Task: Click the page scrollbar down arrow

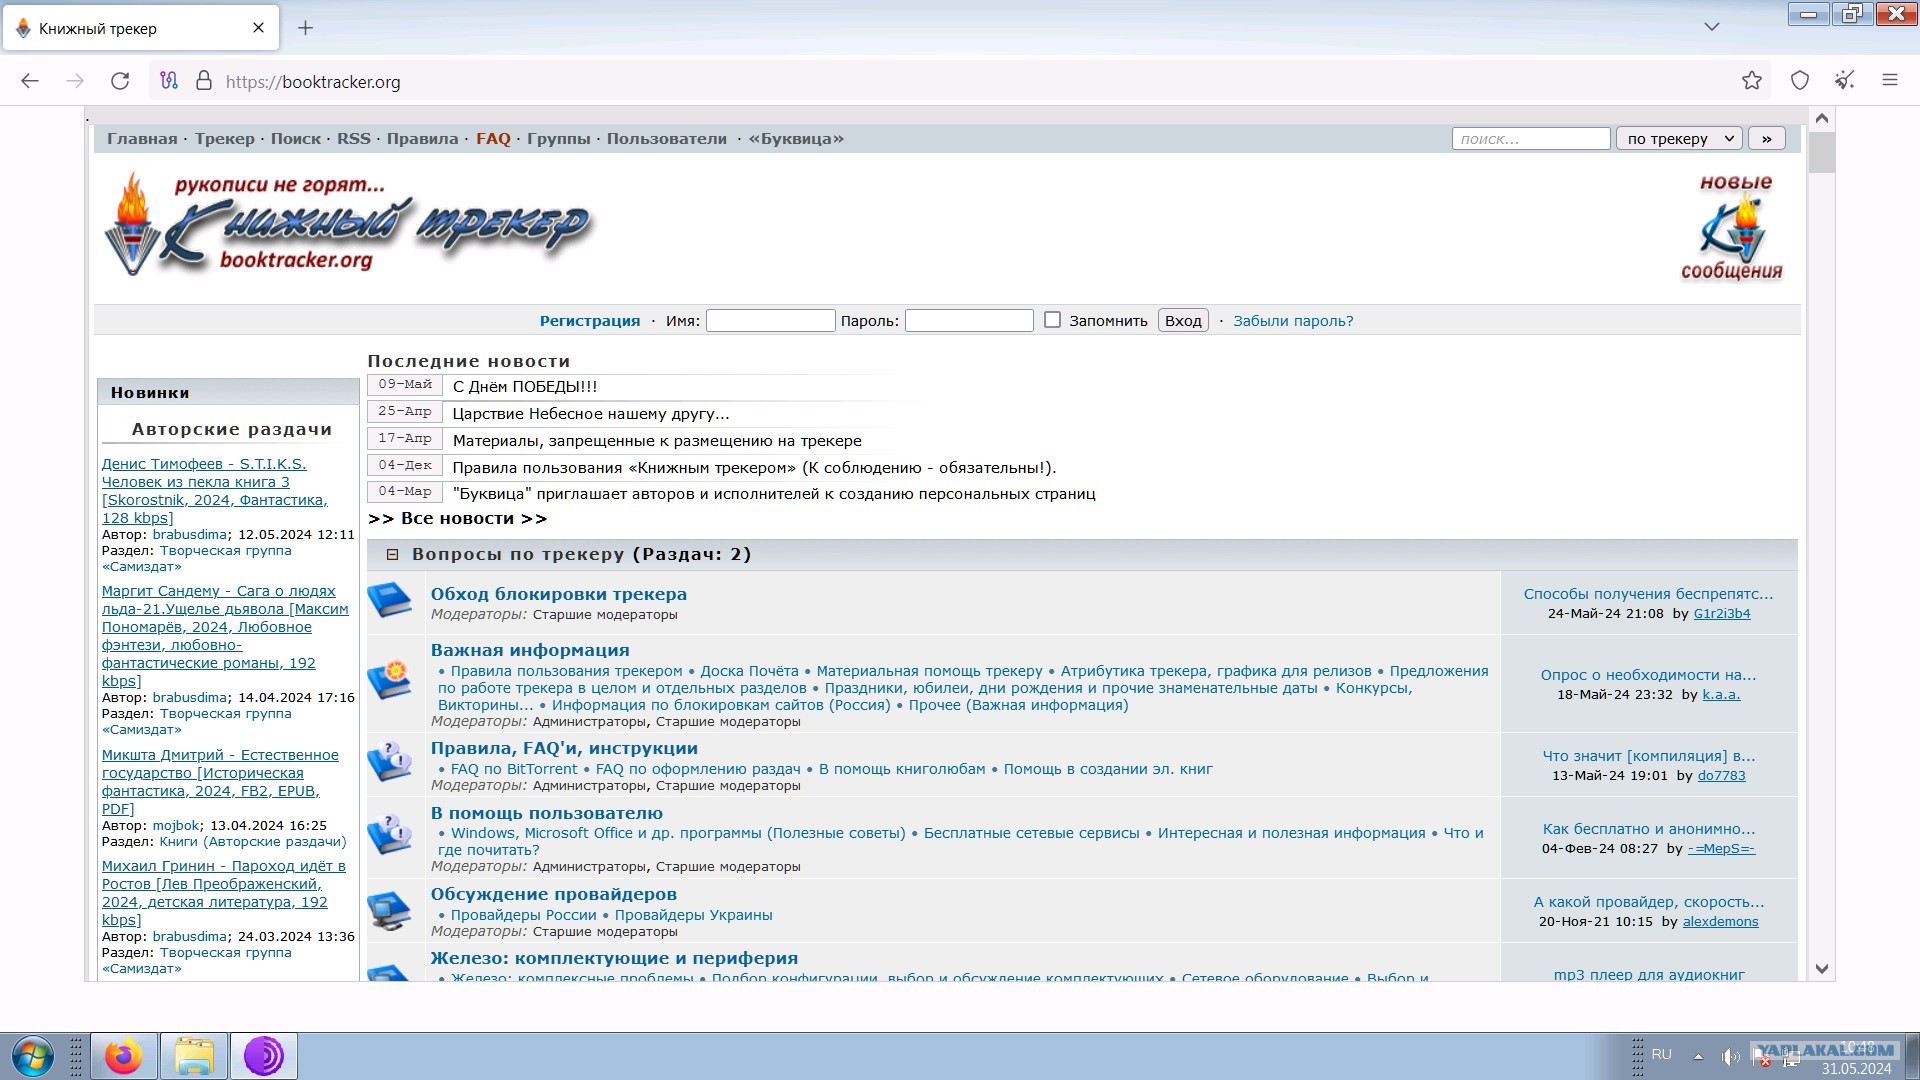Action: coord(1822,968)
